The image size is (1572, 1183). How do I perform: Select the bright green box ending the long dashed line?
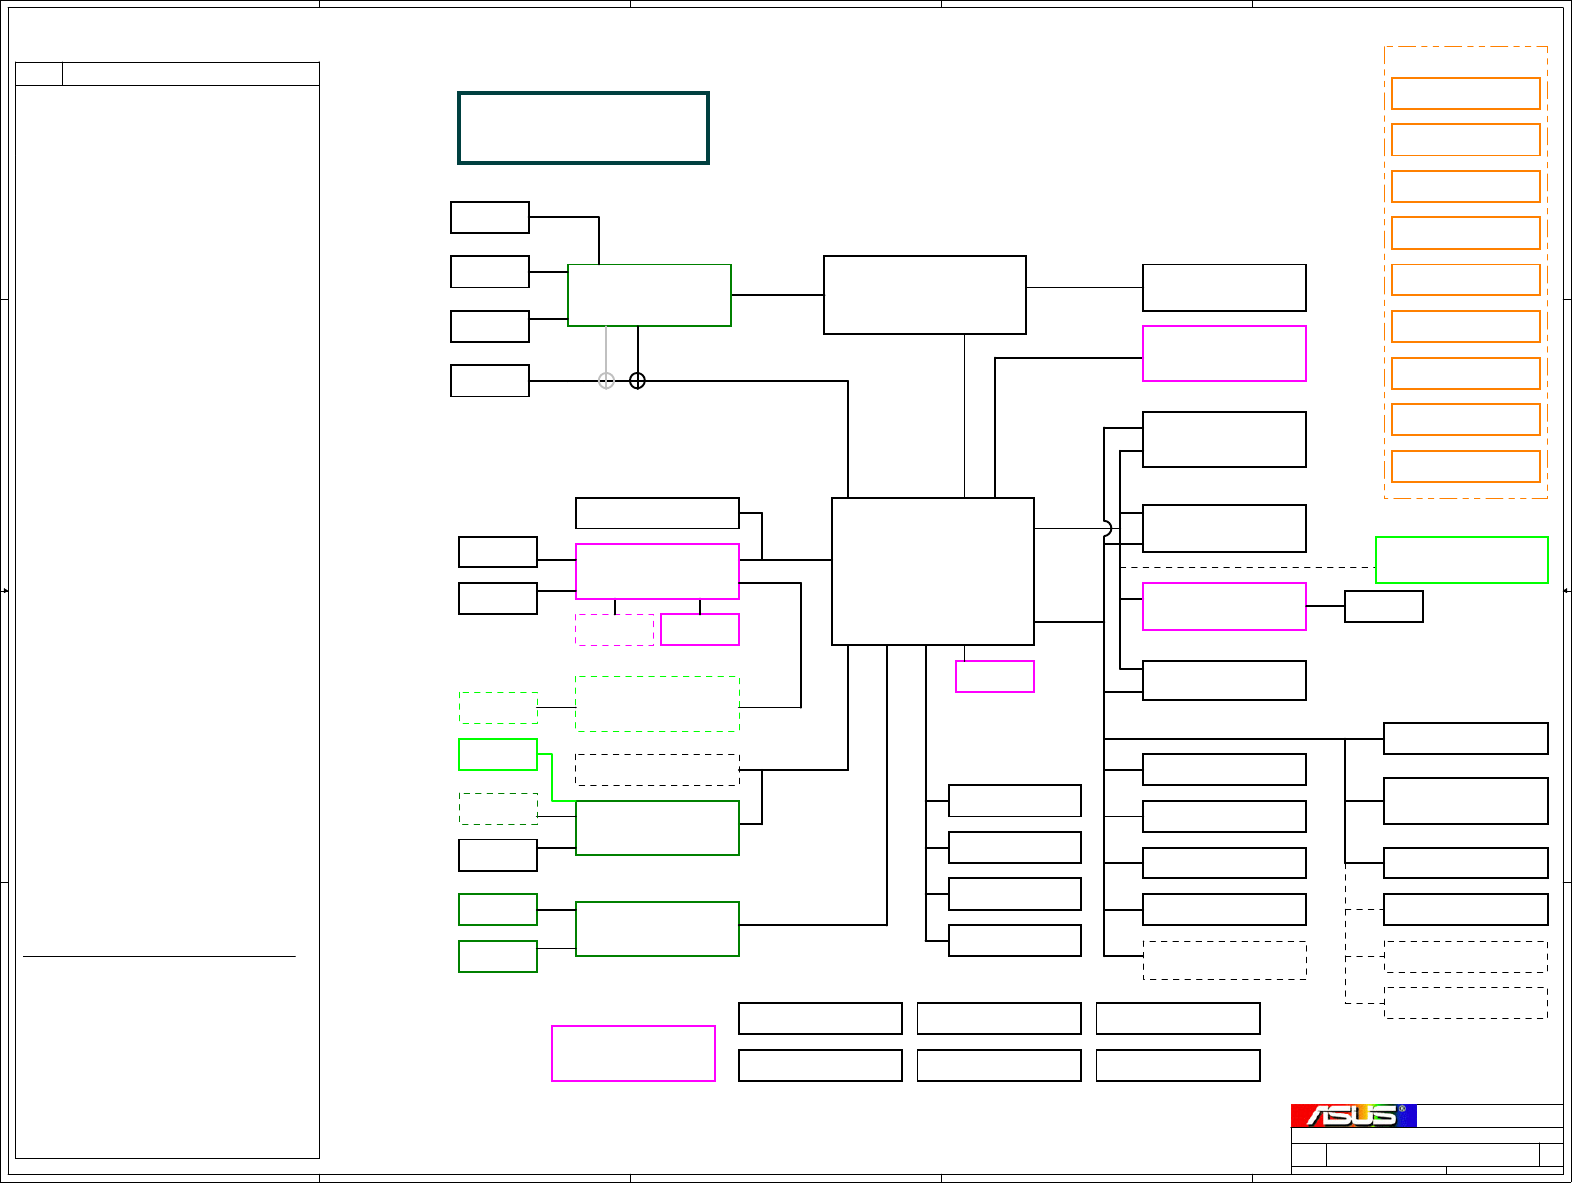tap(1462, 560)
